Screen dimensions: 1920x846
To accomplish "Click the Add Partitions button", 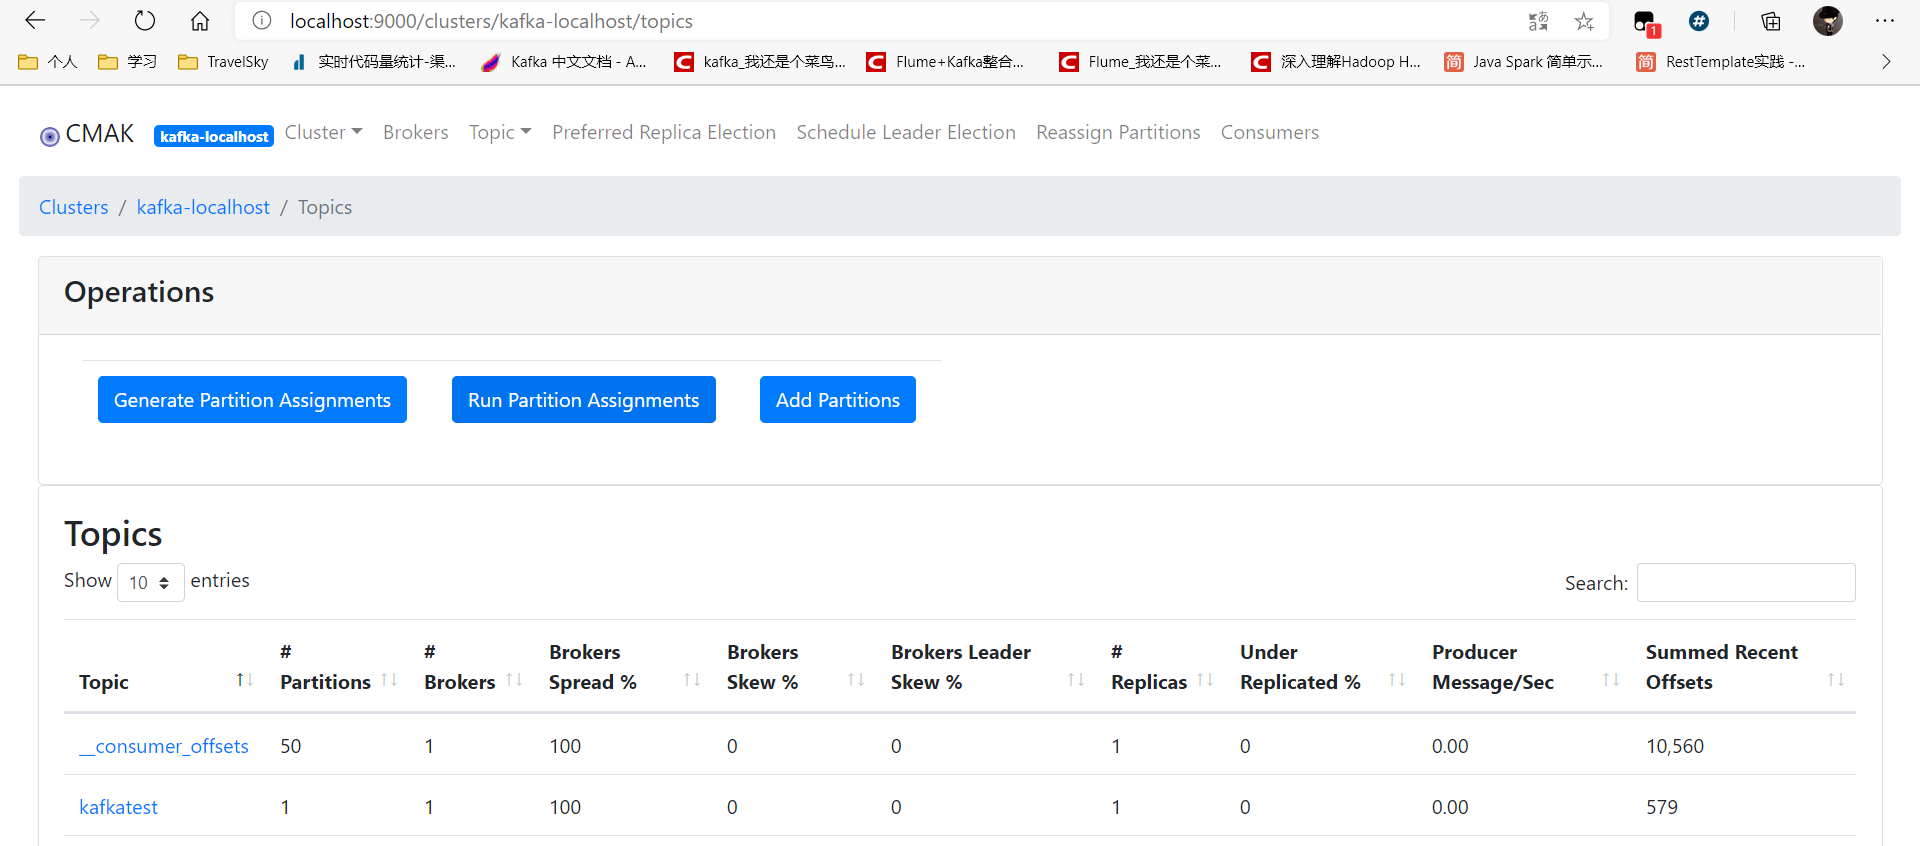I will coord(837,400).
